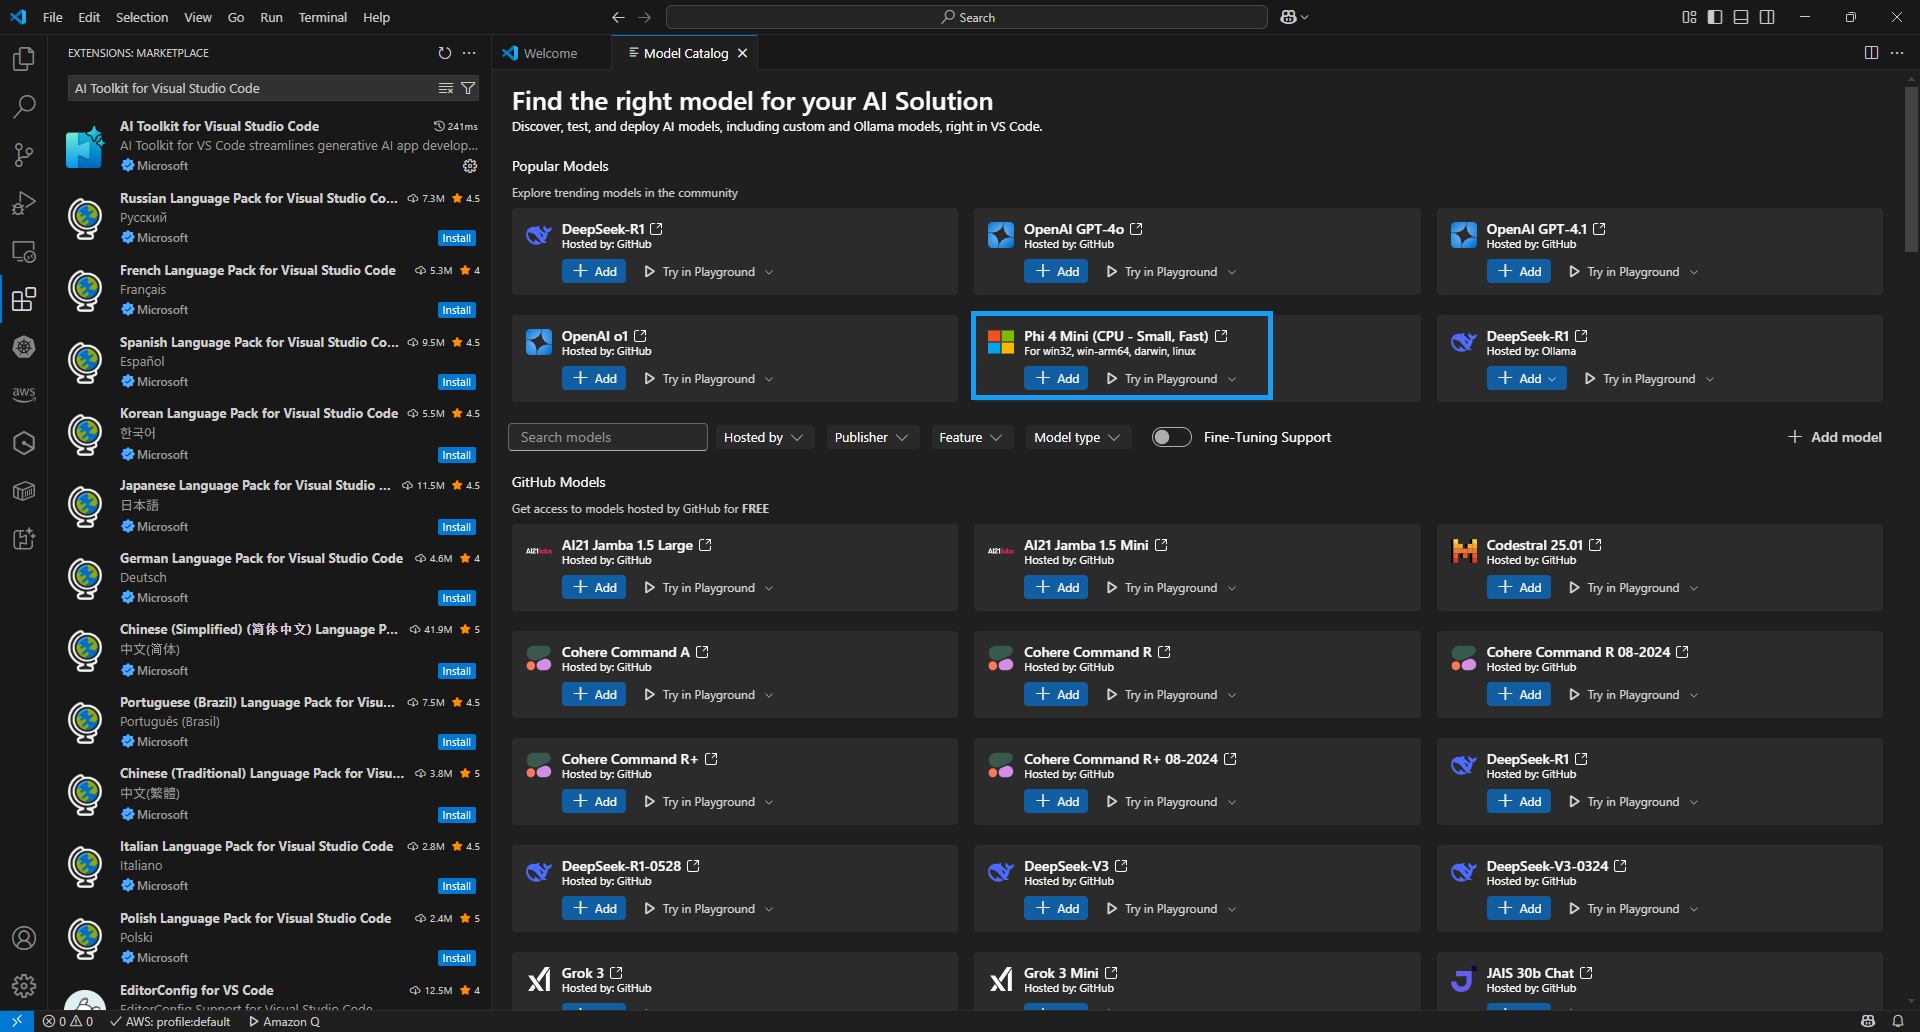
Task: Refresh the extensions marketplace list
Action: 445,53
